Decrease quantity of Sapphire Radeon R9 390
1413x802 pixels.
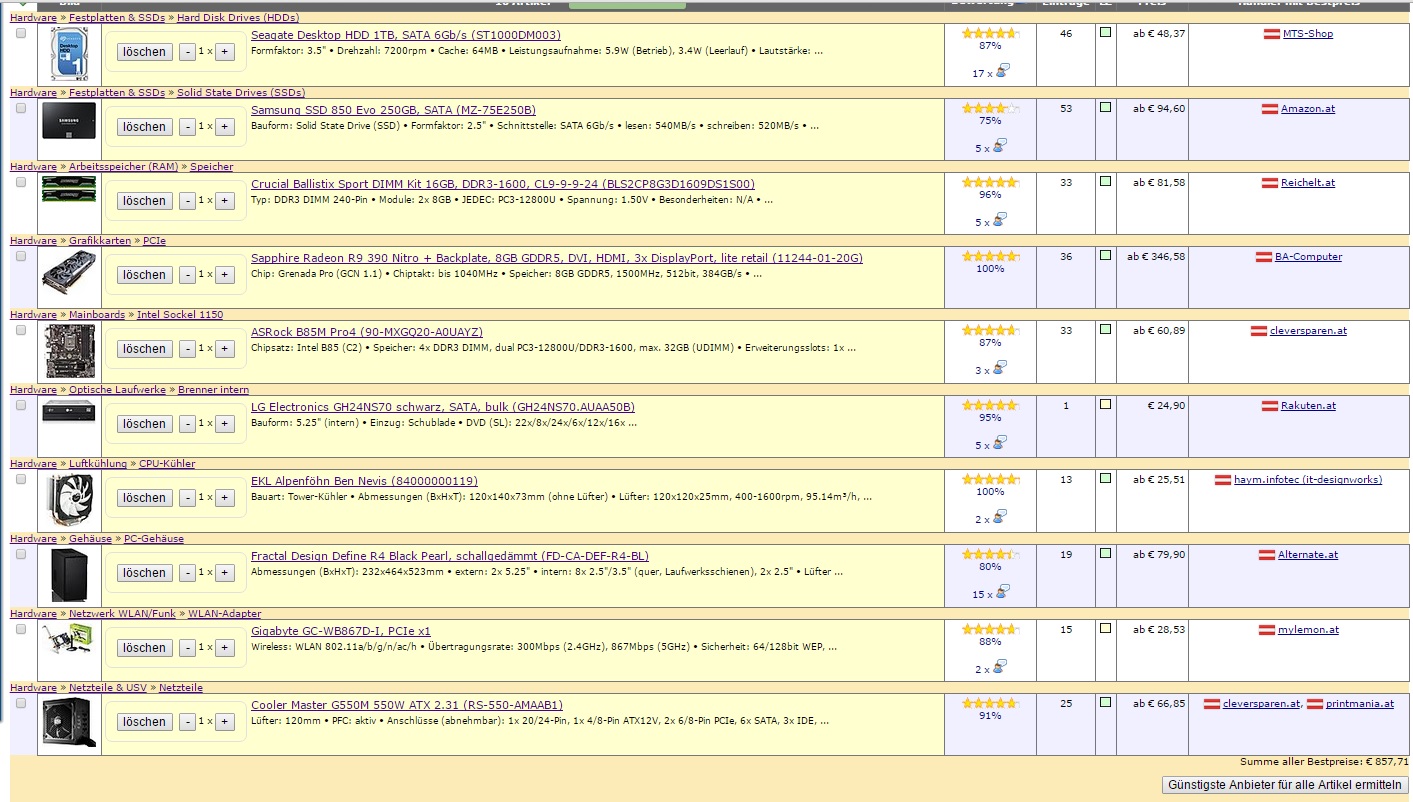click(187, 275)
